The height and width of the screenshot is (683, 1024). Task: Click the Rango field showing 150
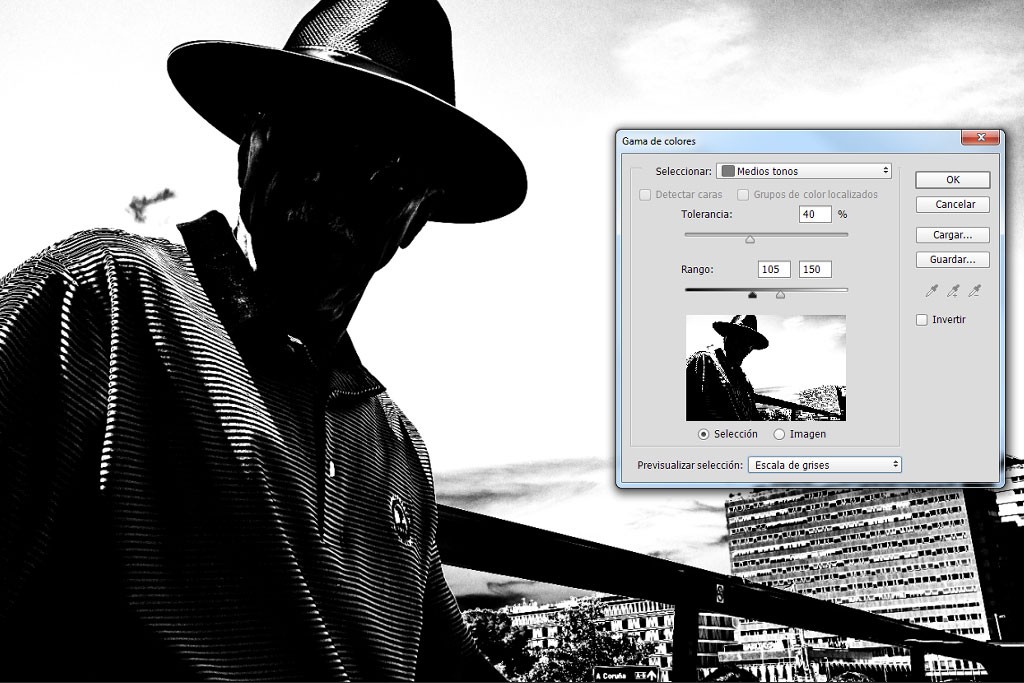[815, 269]
